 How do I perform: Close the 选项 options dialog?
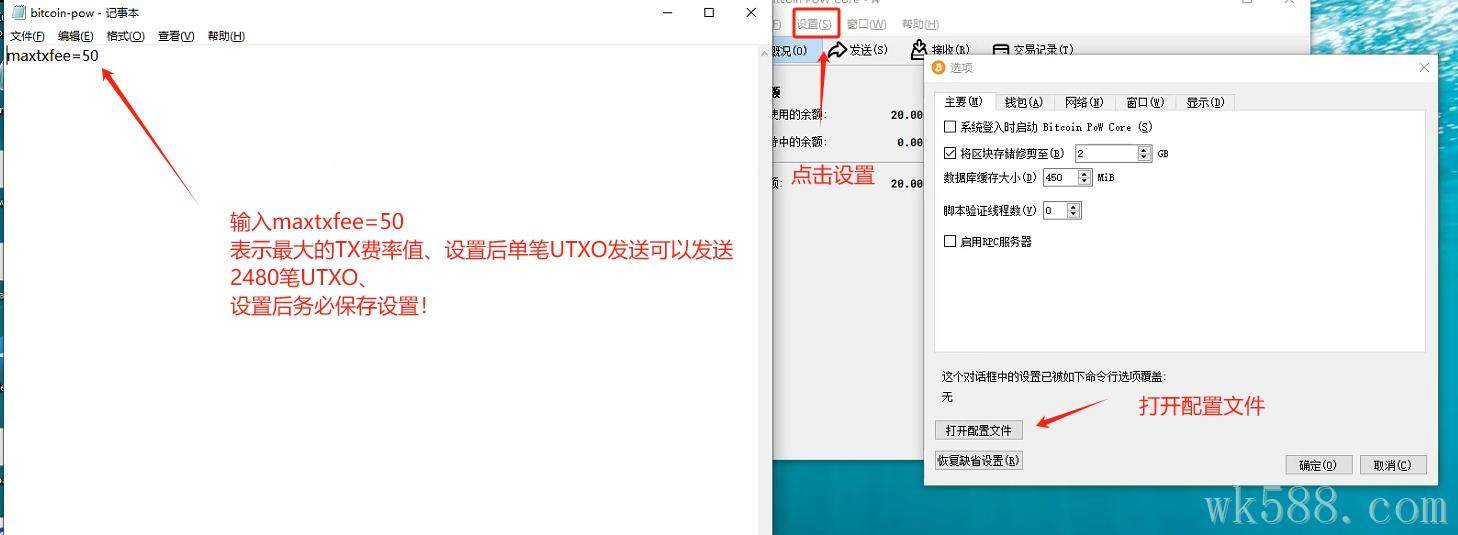(1424, 67)
